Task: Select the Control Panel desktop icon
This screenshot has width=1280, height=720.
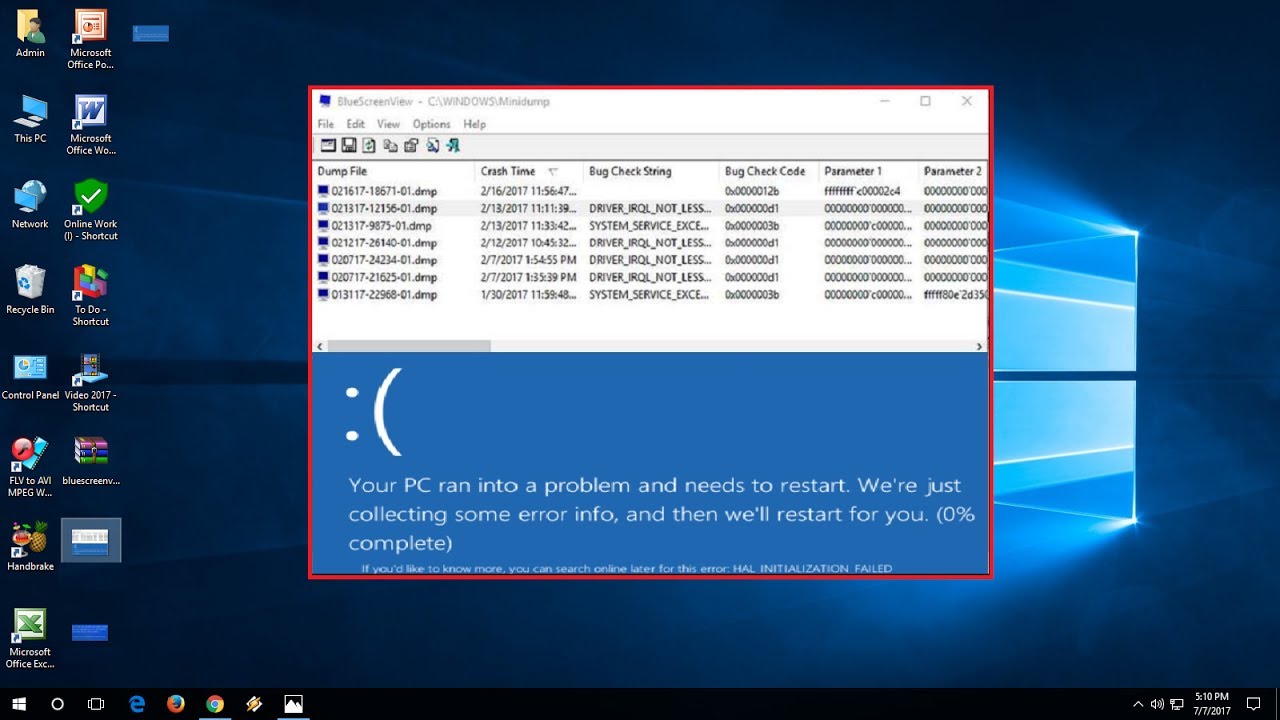Action: (x=30, y=377)
